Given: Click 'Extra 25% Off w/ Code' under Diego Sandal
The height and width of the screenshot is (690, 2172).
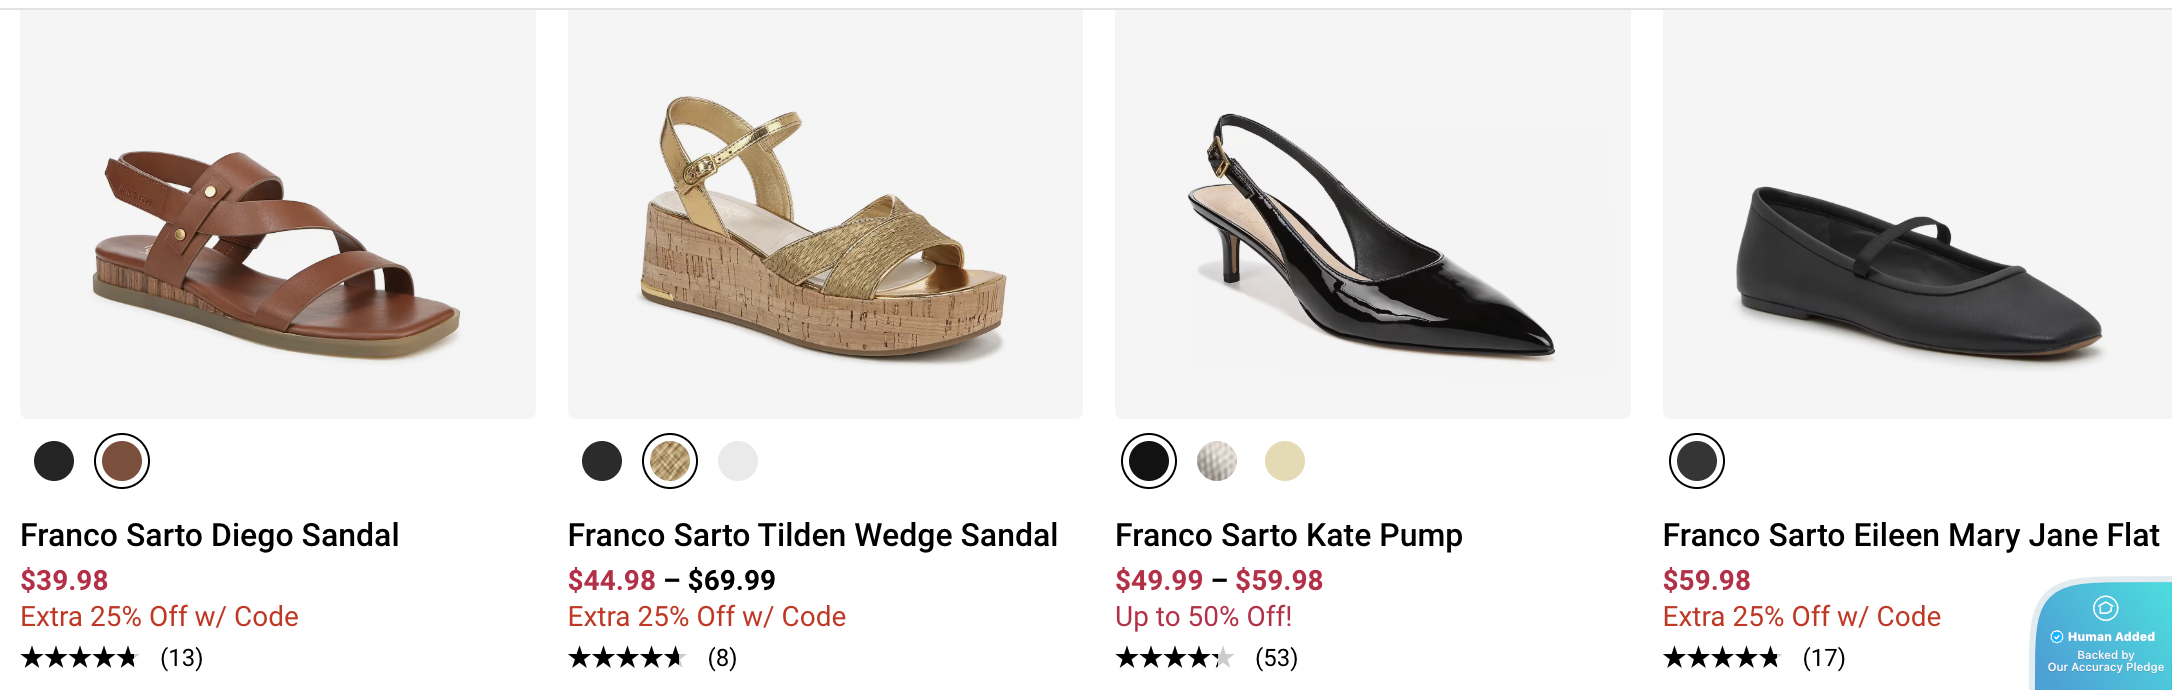Looking at the screenshot, I should click(159, 617).
